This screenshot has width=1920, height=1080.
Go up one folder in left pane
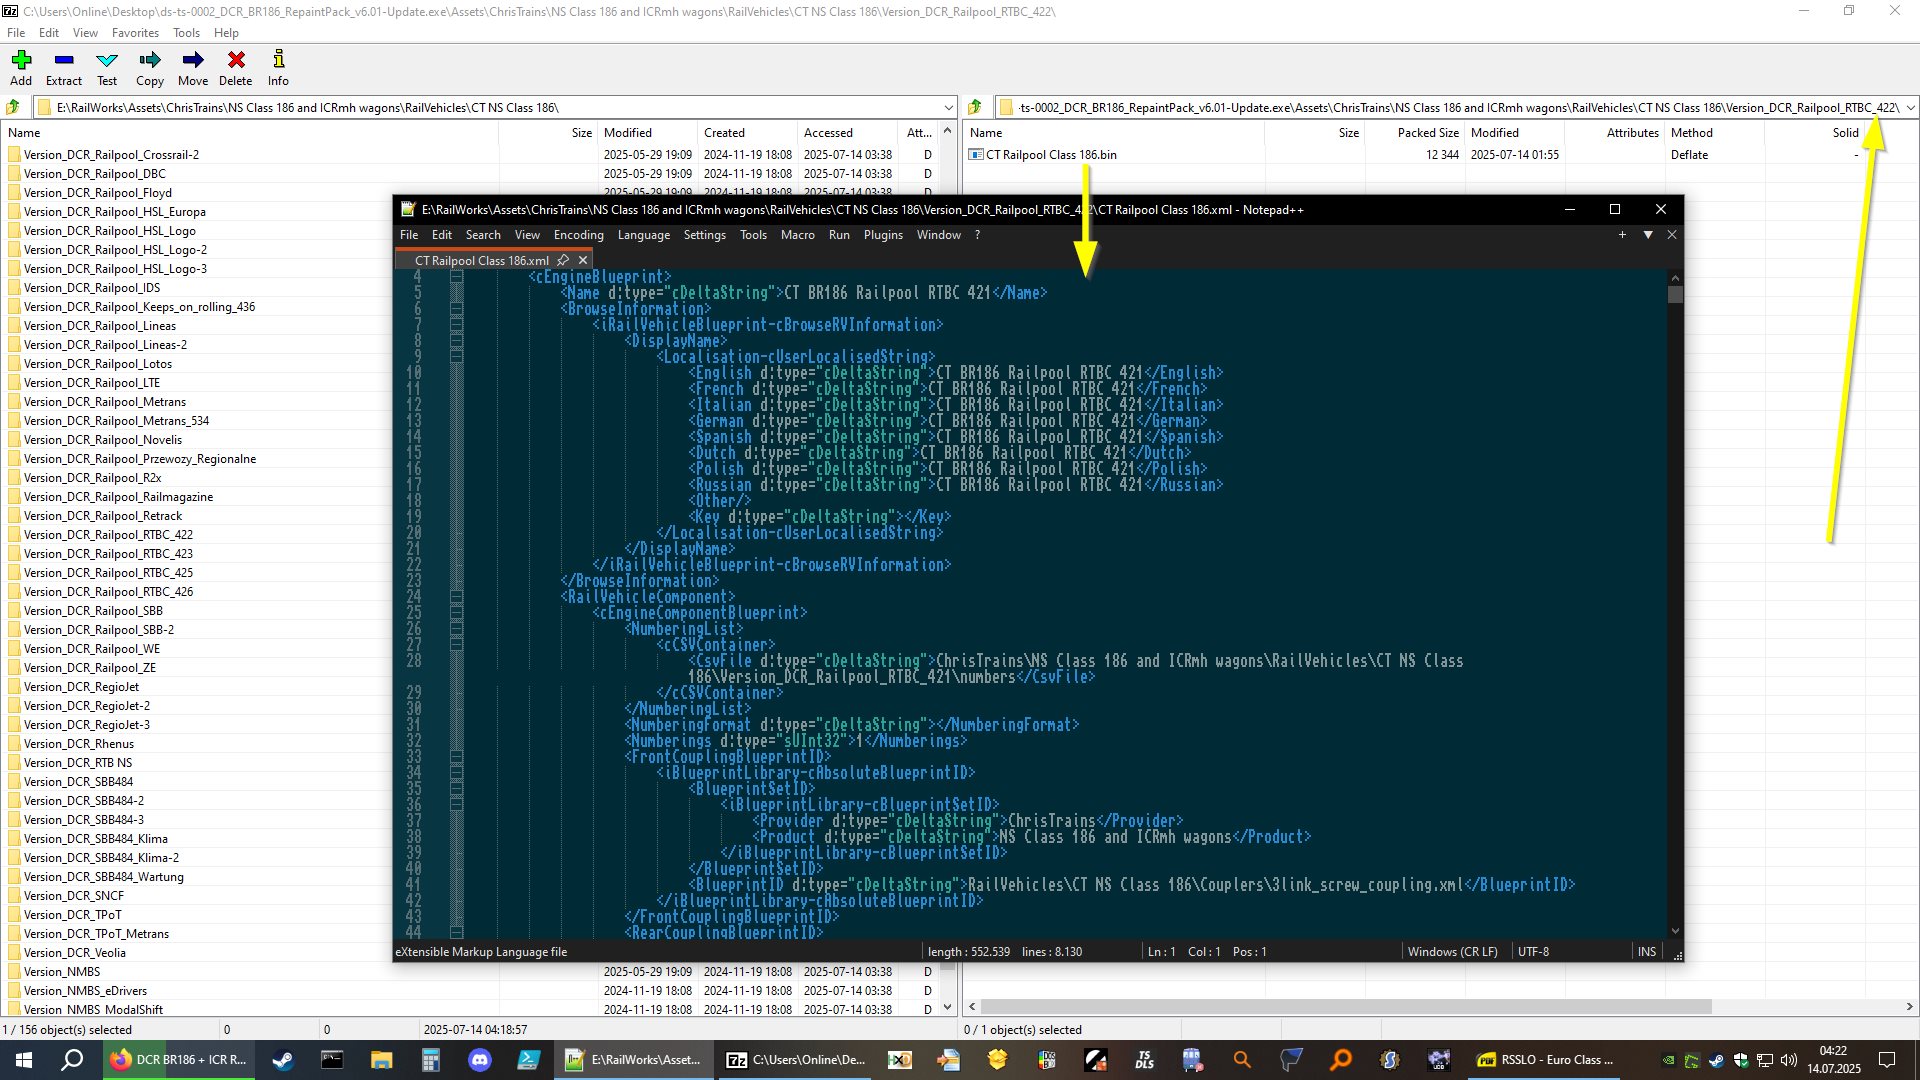click(x=13, y=107)
